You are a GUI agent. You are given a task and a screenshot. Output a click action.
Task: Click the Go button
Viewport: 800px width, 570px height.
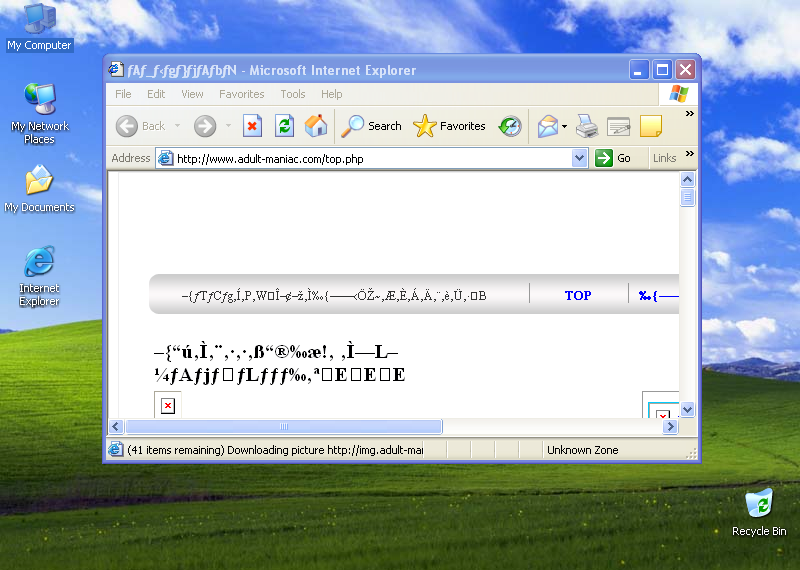(614, 158)
